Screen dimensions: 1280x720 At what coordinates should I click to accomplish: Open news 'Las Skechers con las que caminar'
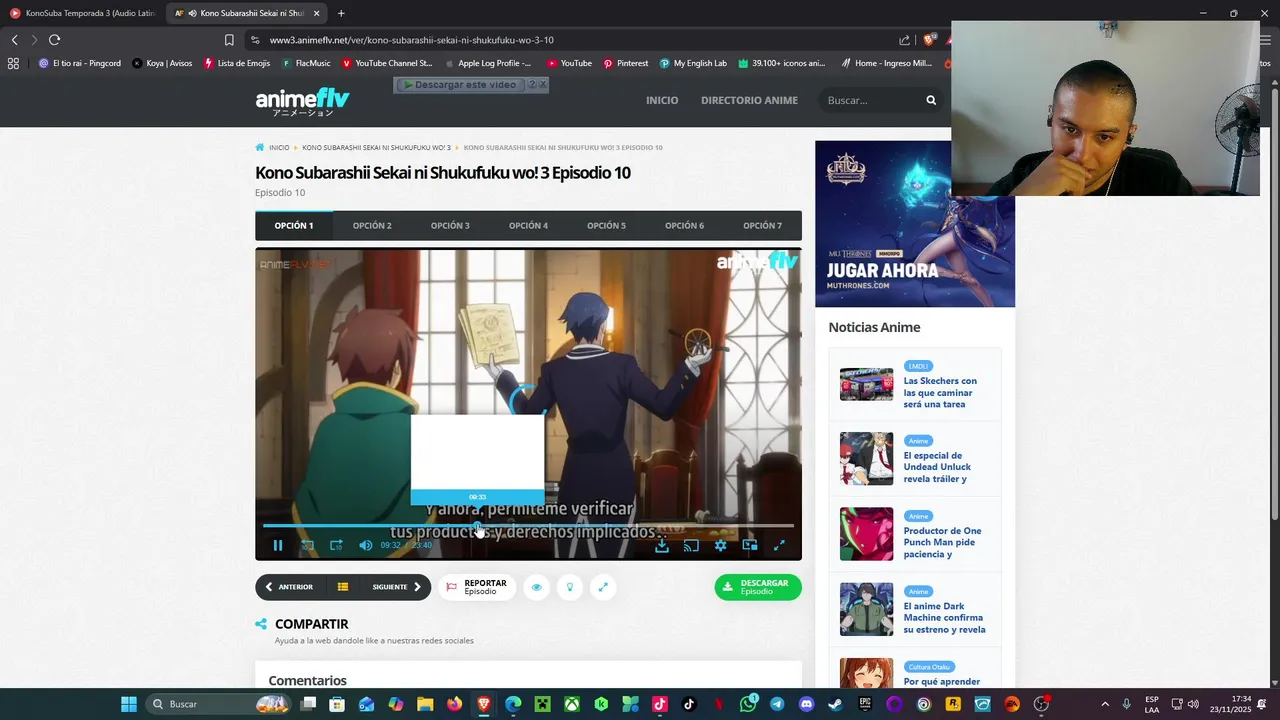[940, 392]
